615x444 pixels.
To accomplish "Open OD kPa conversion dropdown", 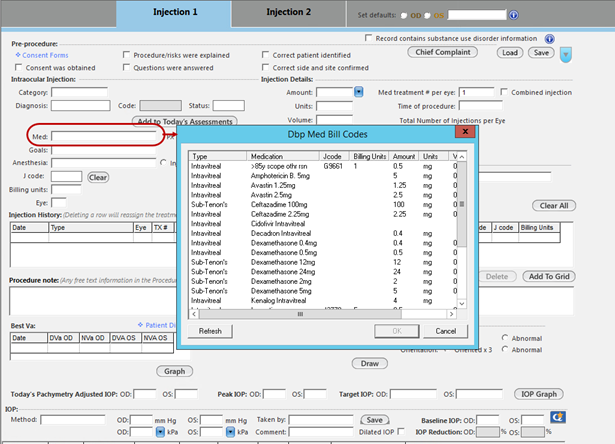I will click(160, 432).
